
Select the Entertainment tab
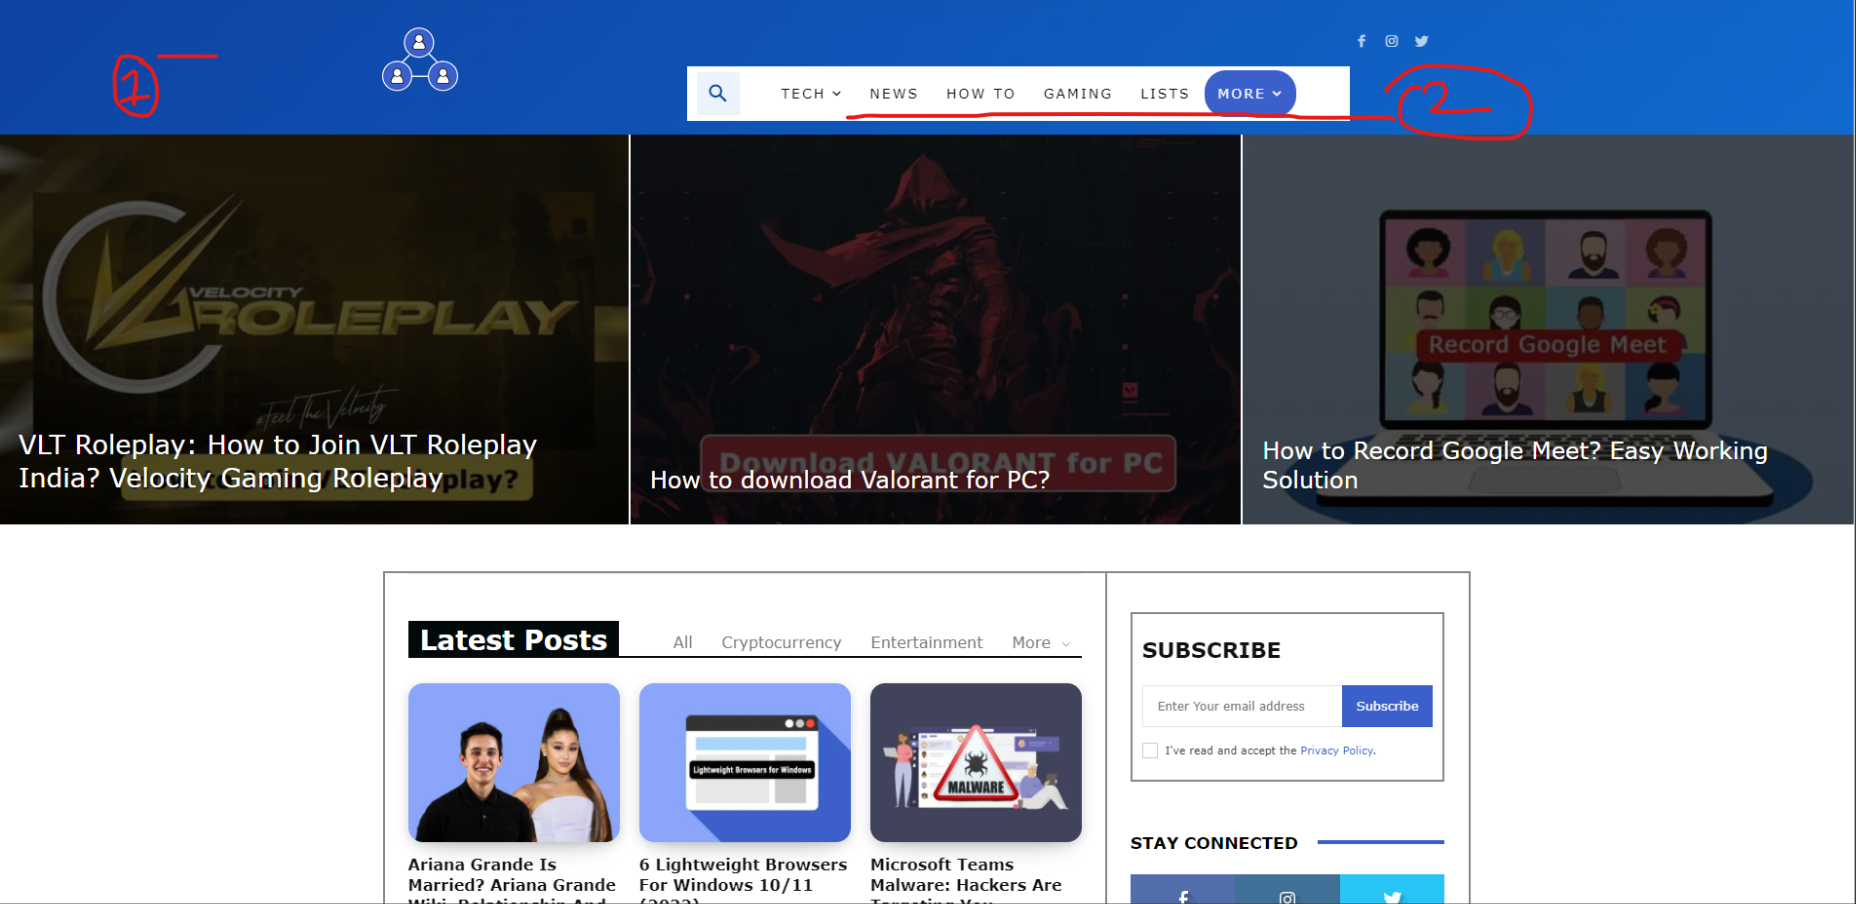tap(927, 643)
